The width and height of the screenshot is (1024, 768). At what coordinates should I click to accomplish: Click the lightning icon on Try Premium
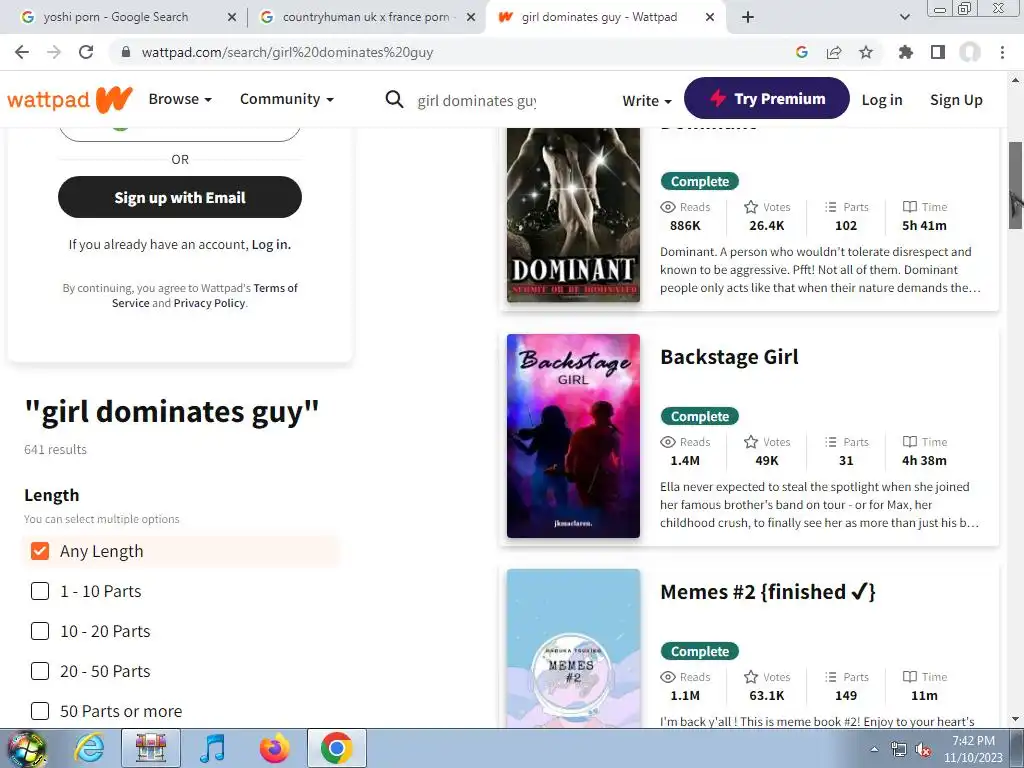coord(718,98)
